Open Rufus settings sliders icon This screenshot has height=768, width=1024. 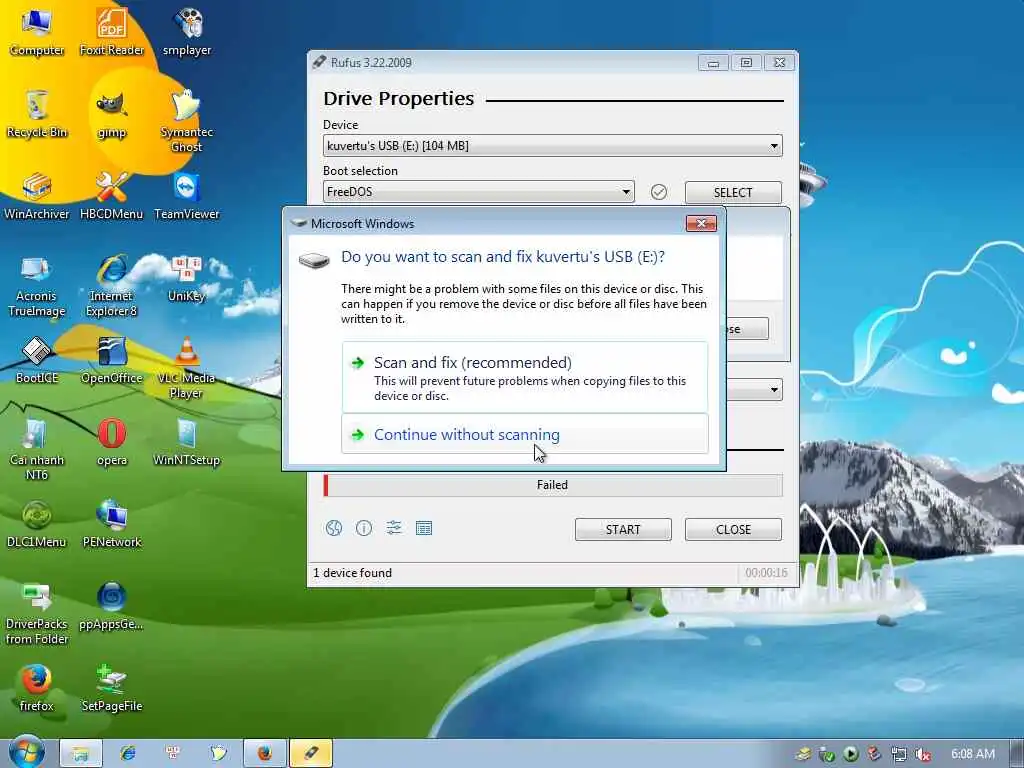point(394,528)
